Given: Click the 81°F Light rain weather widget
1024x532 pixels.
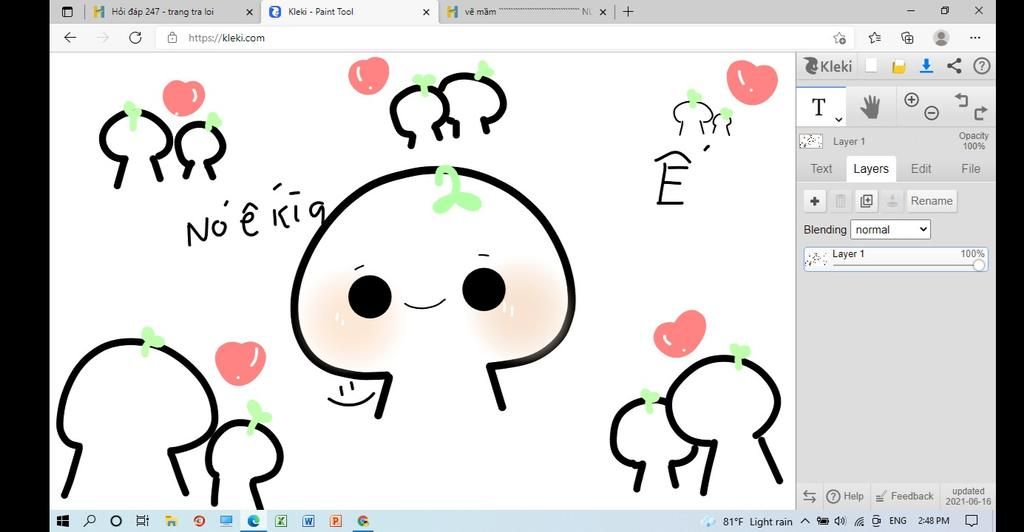Looking at the screenshot, I should coord(748,522).
